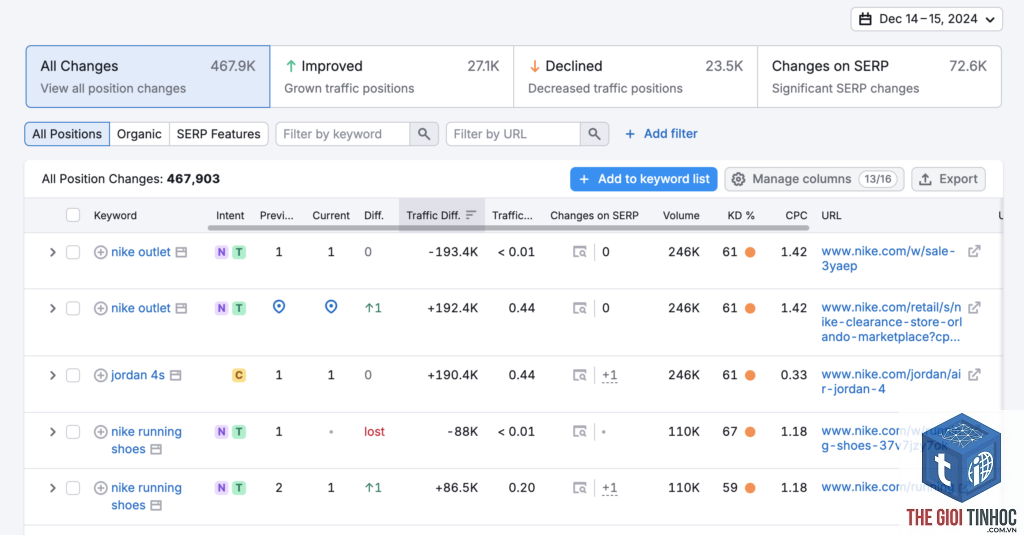Select the All Positions filter
Viewport: 1024px width, 535px height.
[x=67, y=134]
